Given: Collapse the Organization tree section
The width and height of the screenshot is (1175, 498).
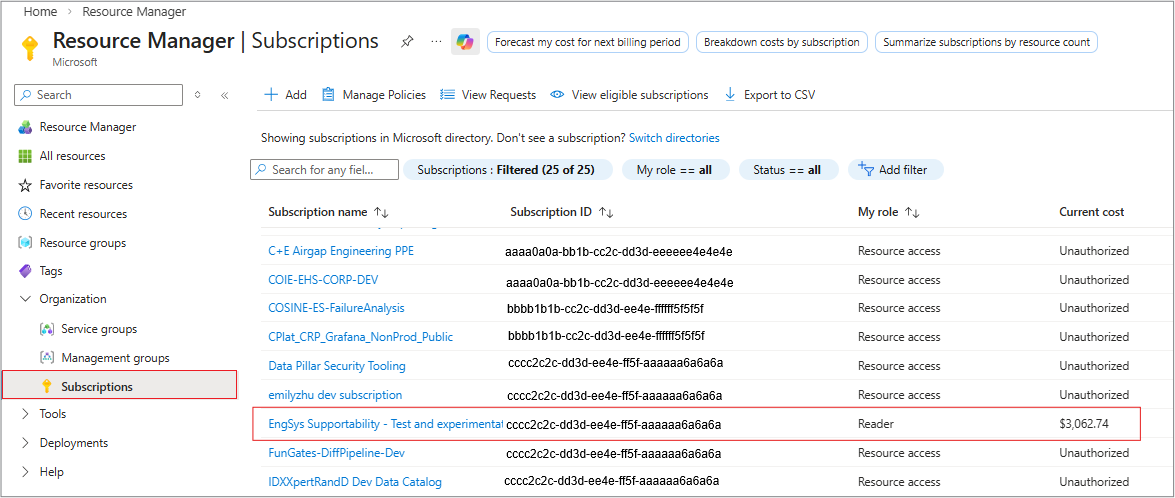Looking at the screenshot, I should point(26,299).
